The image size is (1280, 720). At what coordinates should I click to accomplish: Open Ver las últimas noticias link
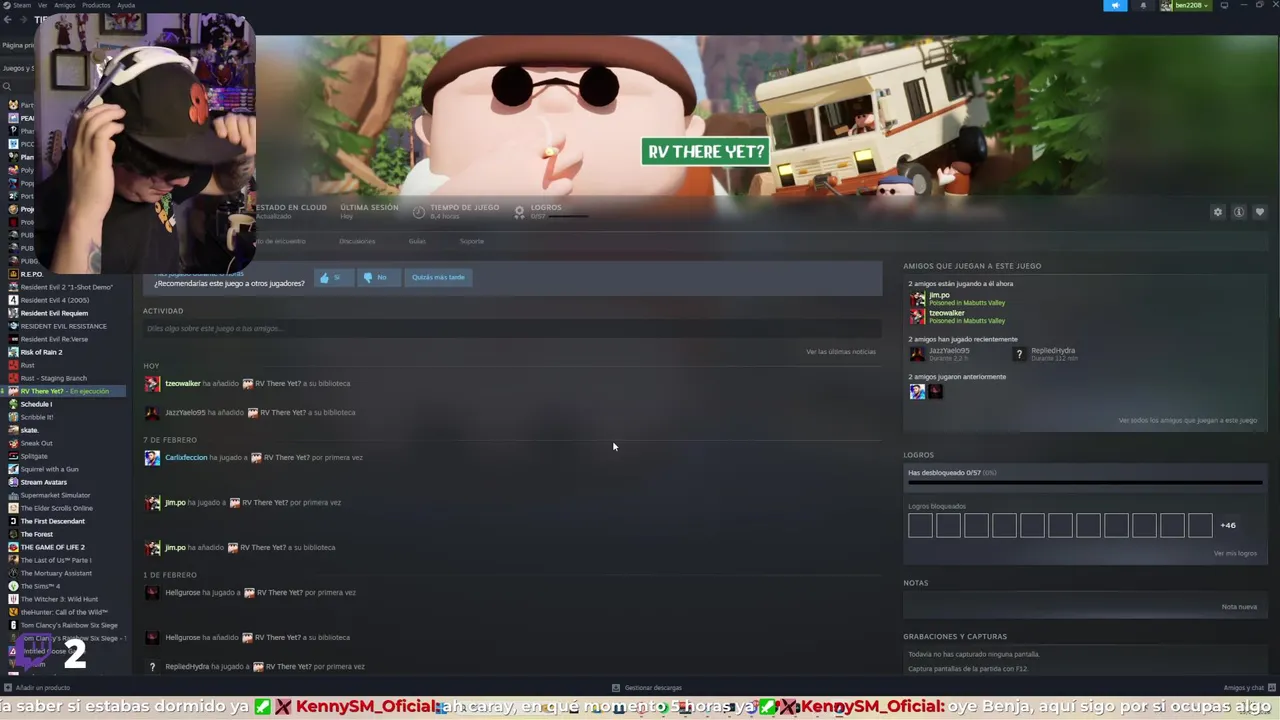(841, 352)
